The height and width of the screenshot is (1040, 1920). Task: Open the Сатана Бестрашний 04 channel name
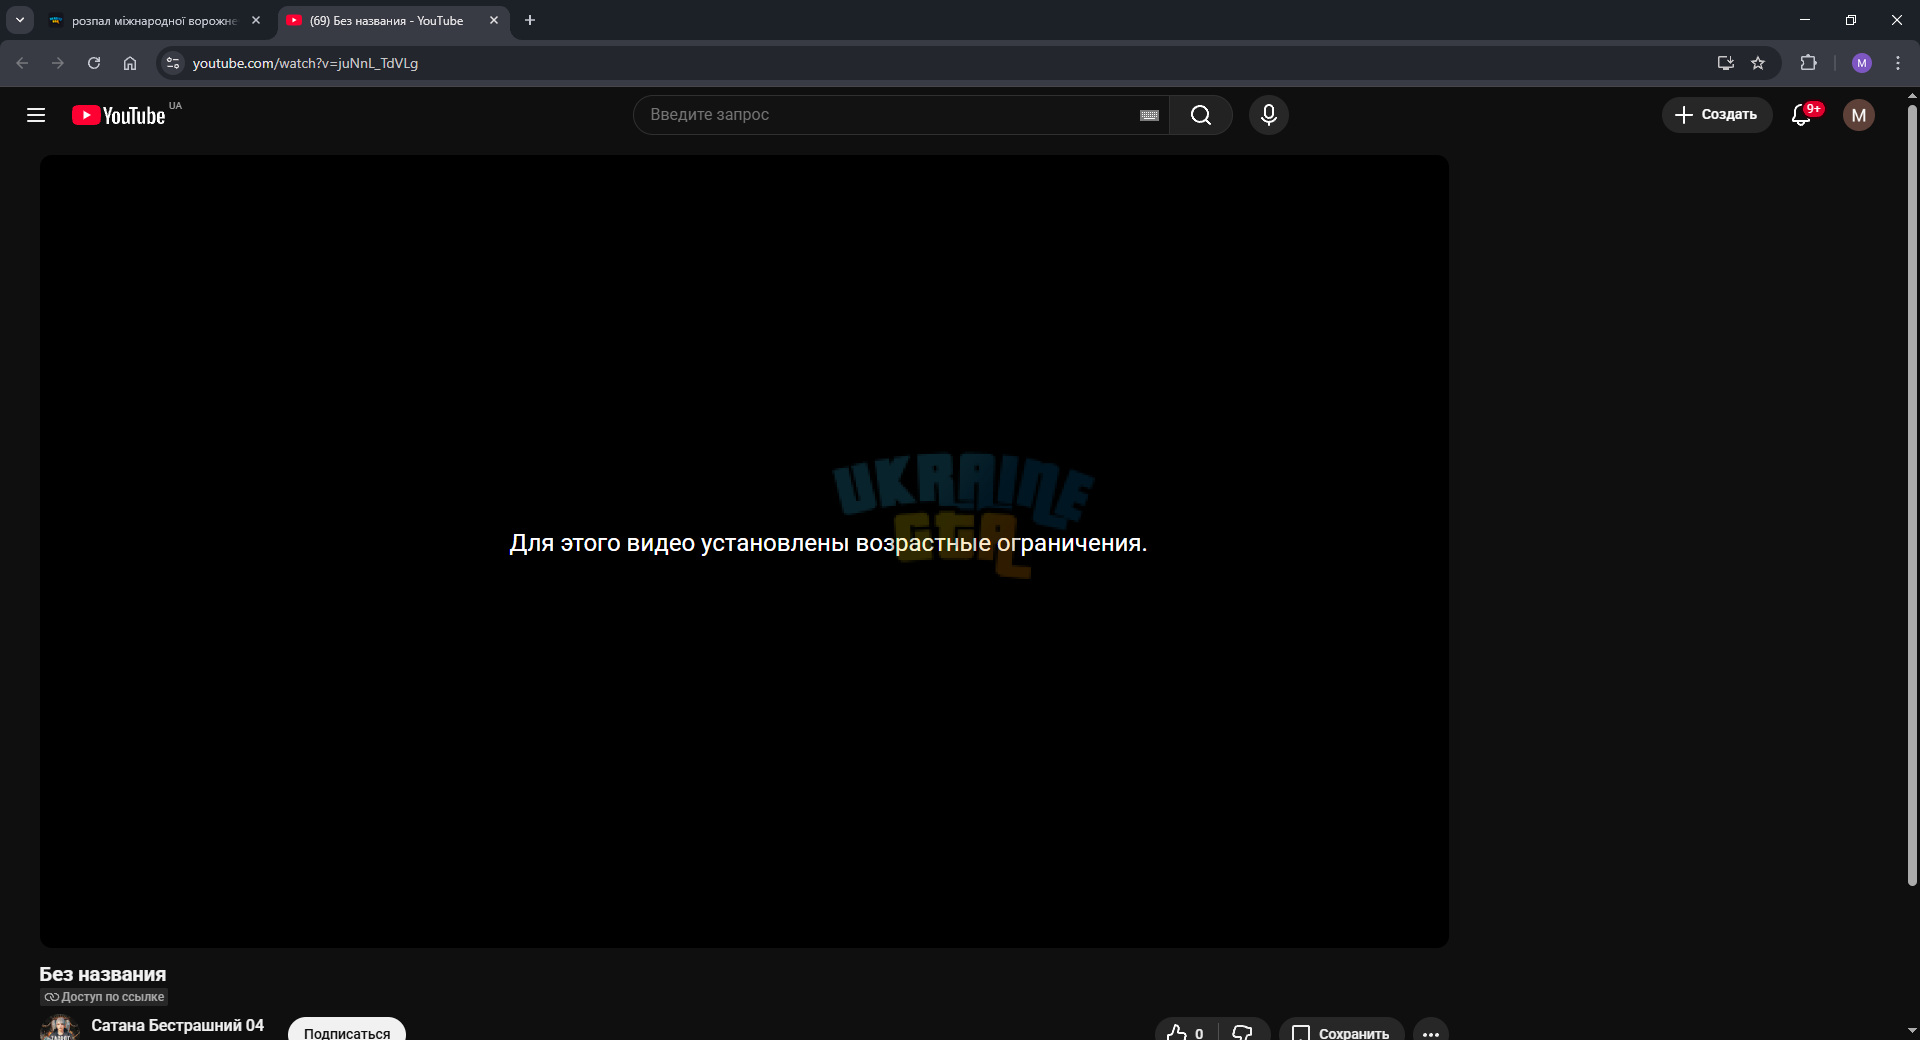point(178,1025)
